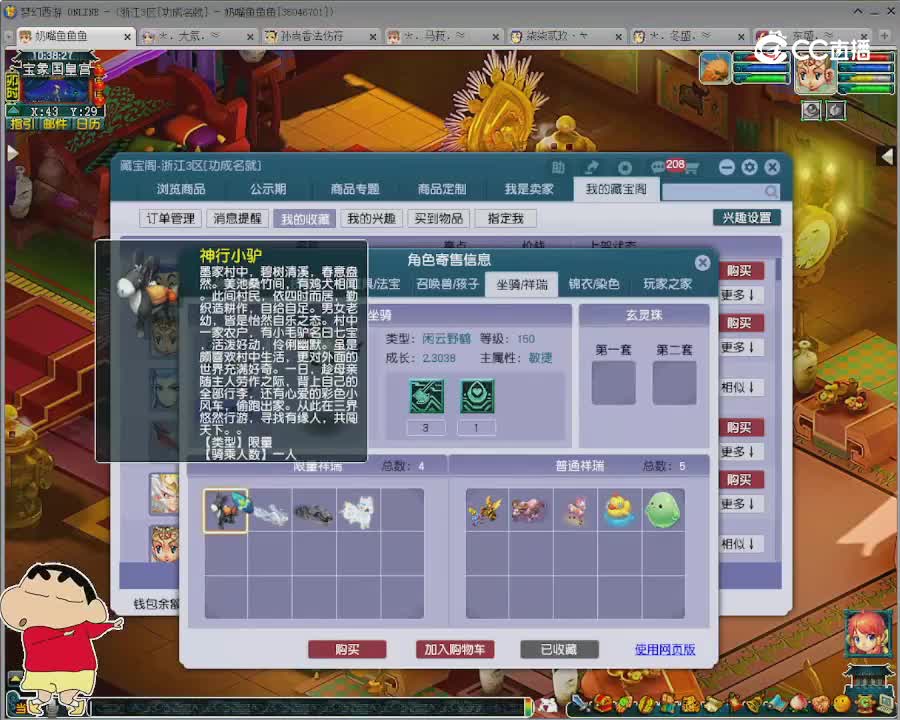
Task: Click the share arrow icon in 藏宝阁 header
Action: [591, 167]
